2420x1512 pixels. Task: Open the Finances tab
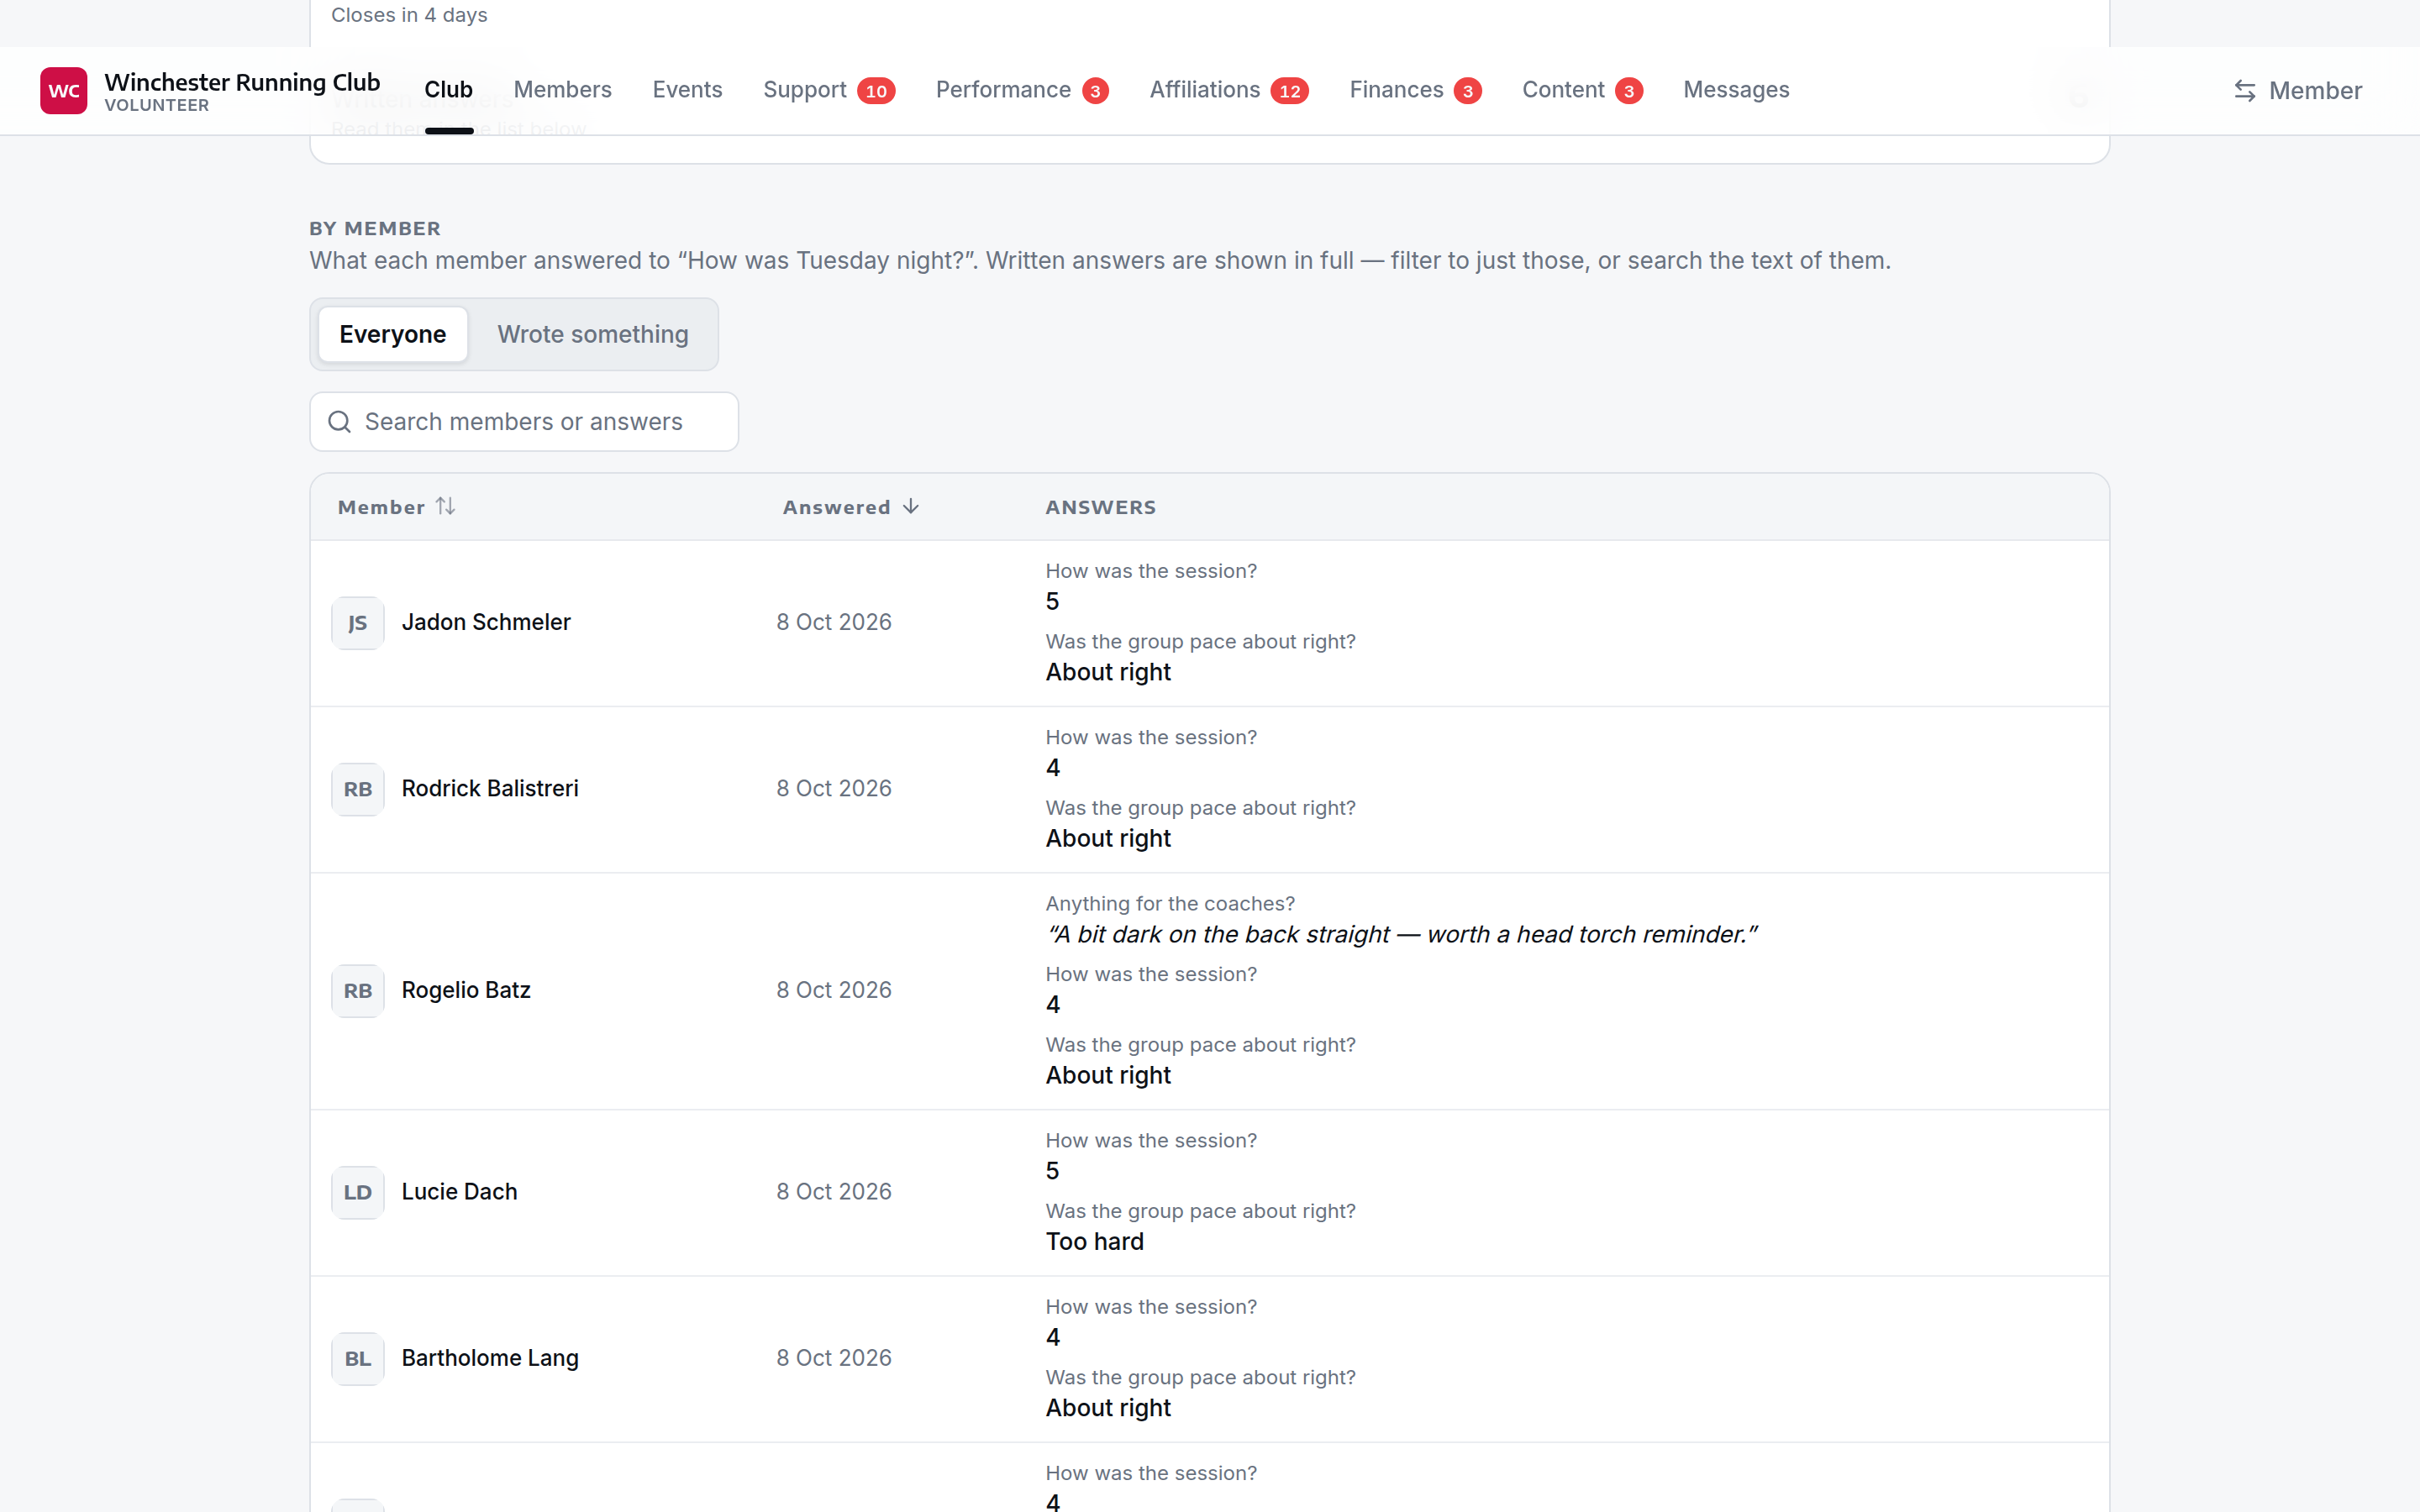point(1415,90)
